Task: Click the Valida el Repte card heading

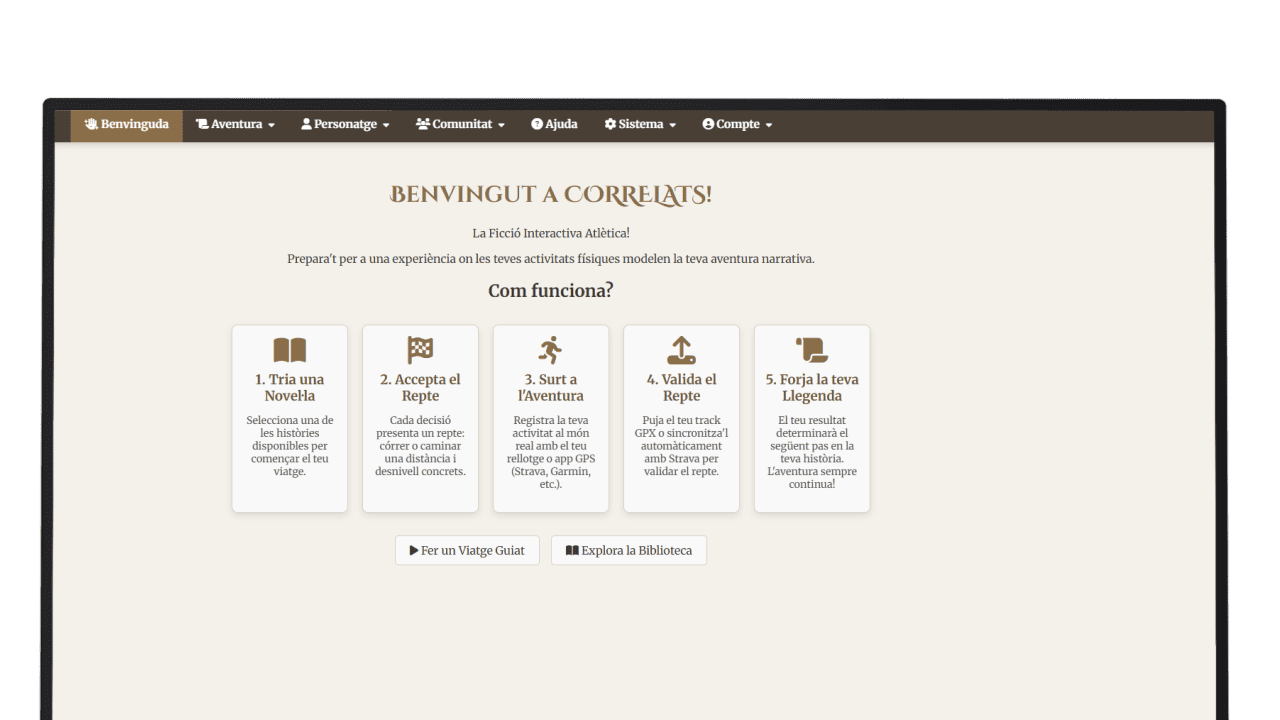Action: coord(681,387)
